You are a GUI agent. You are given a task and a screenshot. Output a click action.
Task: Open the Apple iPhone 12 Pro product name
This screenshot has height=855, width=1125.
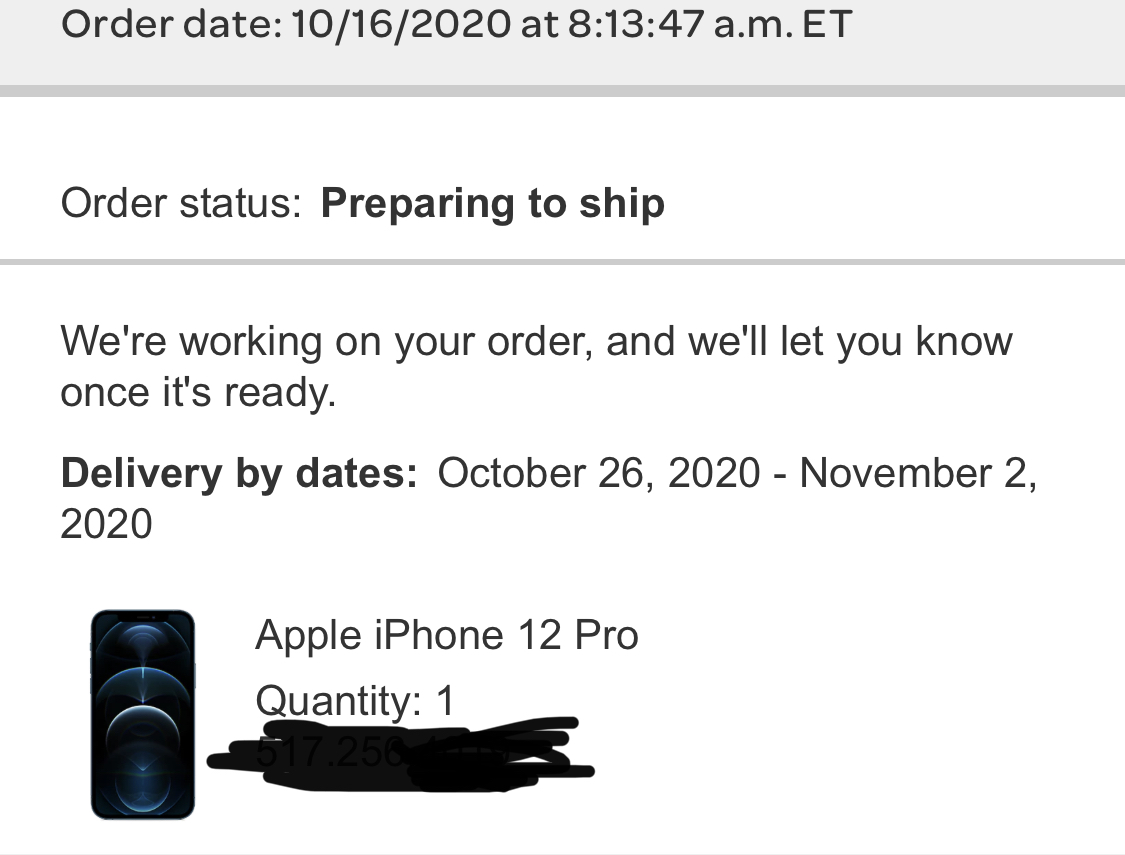click(446, 635)
